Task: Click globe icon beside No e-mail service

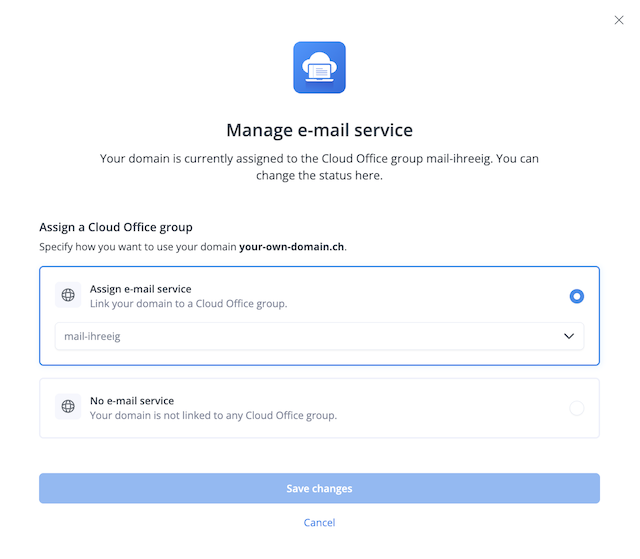Action: 68,406
